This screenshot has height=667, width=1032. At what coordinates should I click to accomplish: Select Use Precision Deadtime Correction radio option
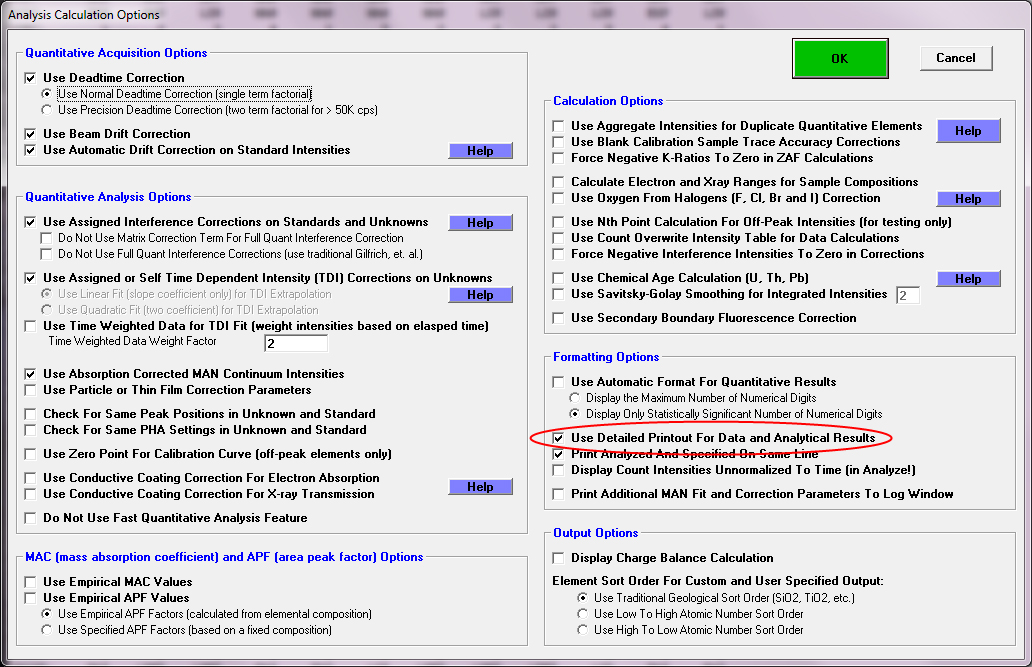pos(47,110)
